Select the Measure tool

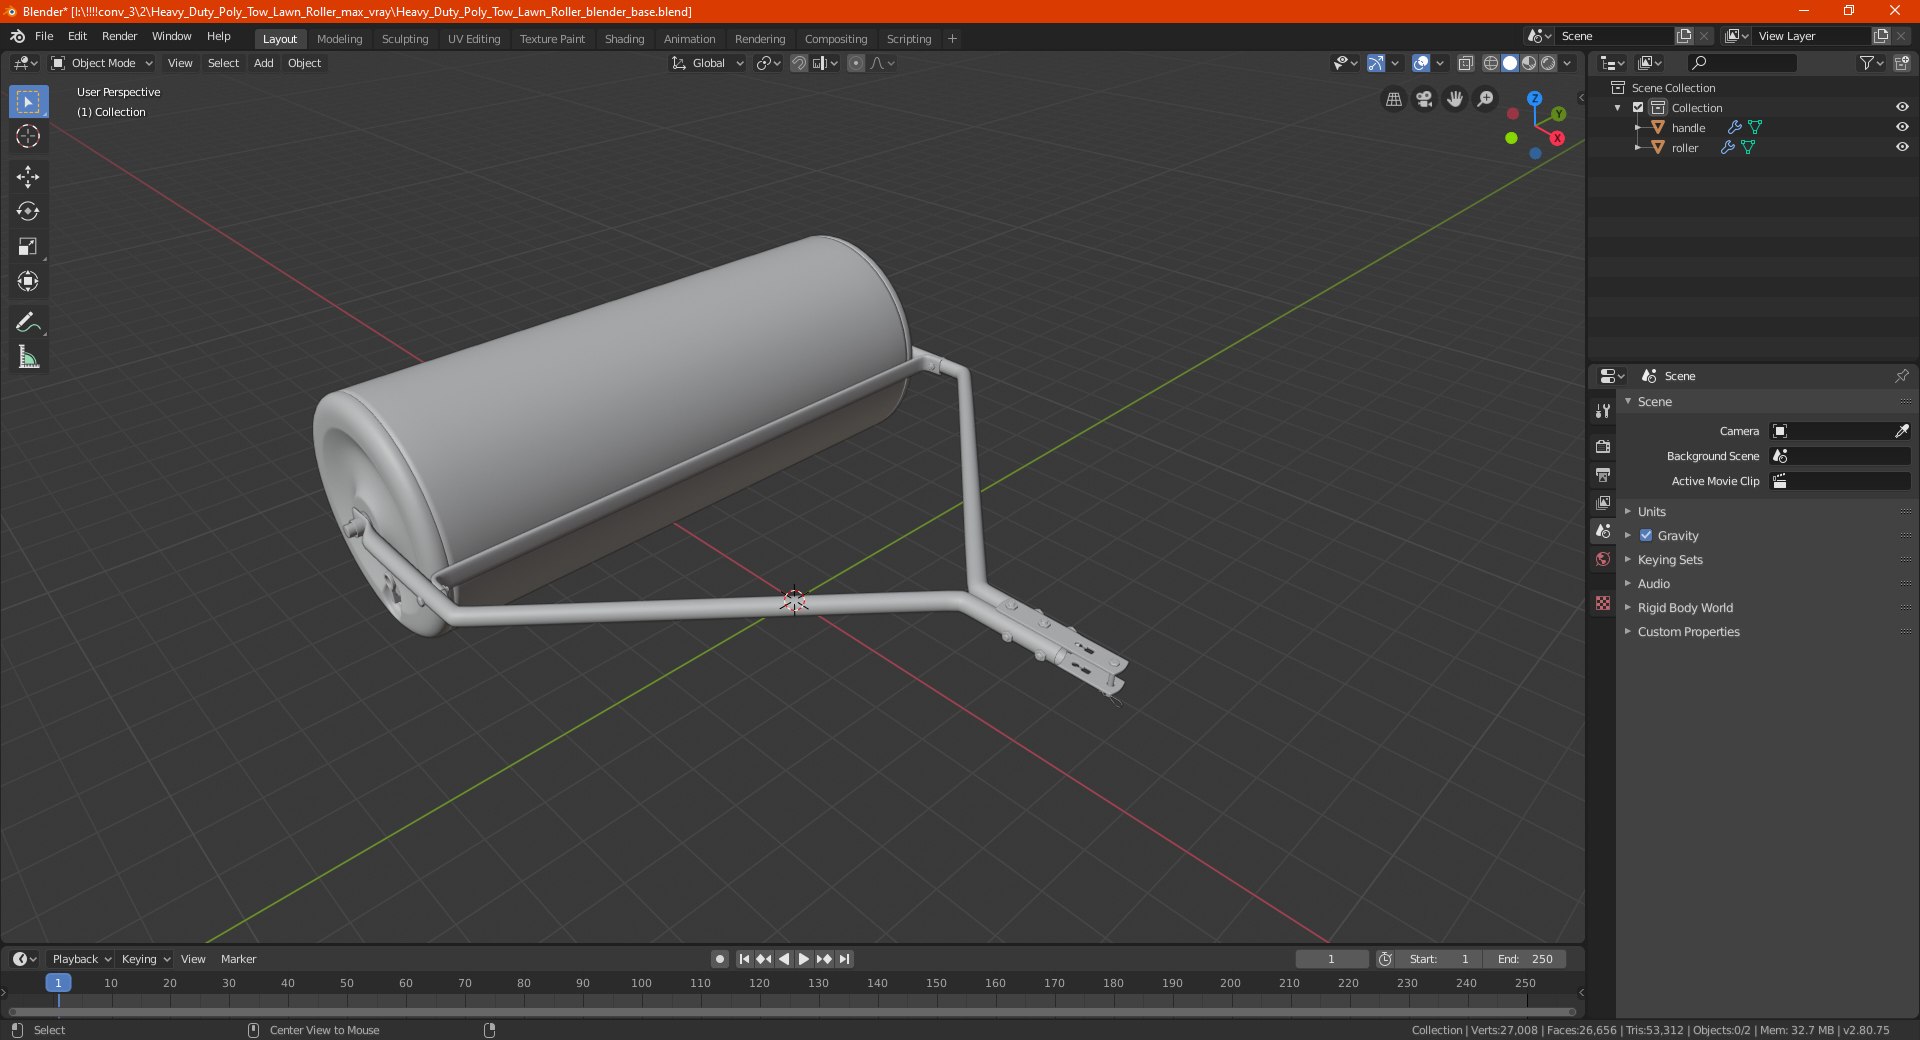click(28, 357)
